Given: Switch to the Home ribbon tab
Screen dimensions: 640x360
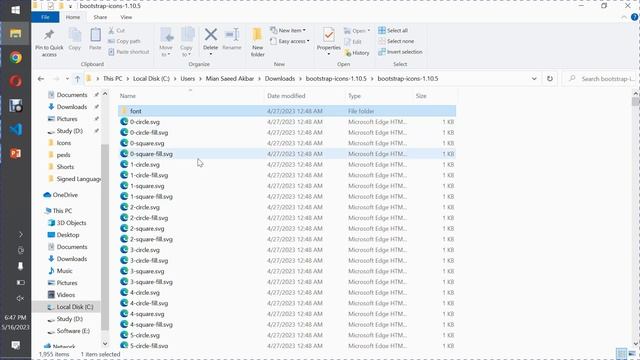Looking at the screenshot, I should click(x=73, y=17).
